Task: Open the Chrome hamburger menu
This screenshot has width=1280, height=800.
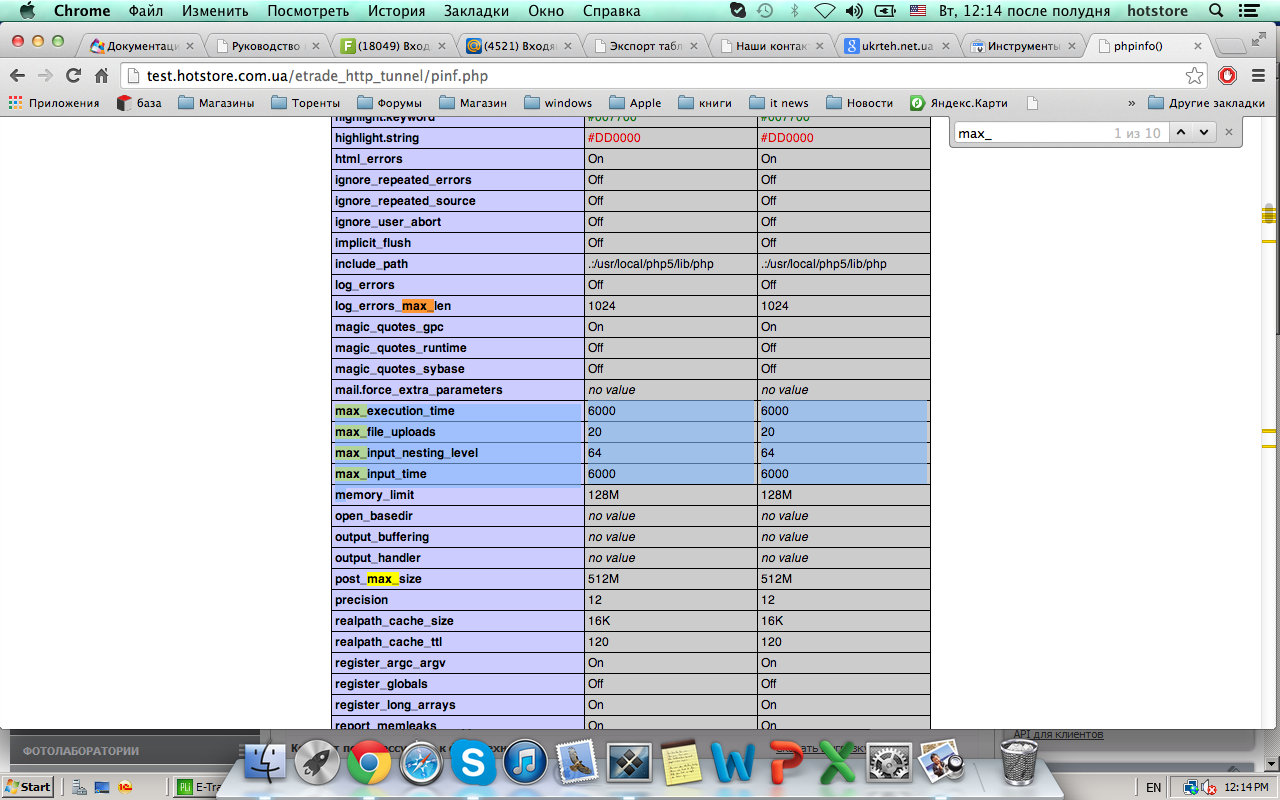Action: 1258,76
